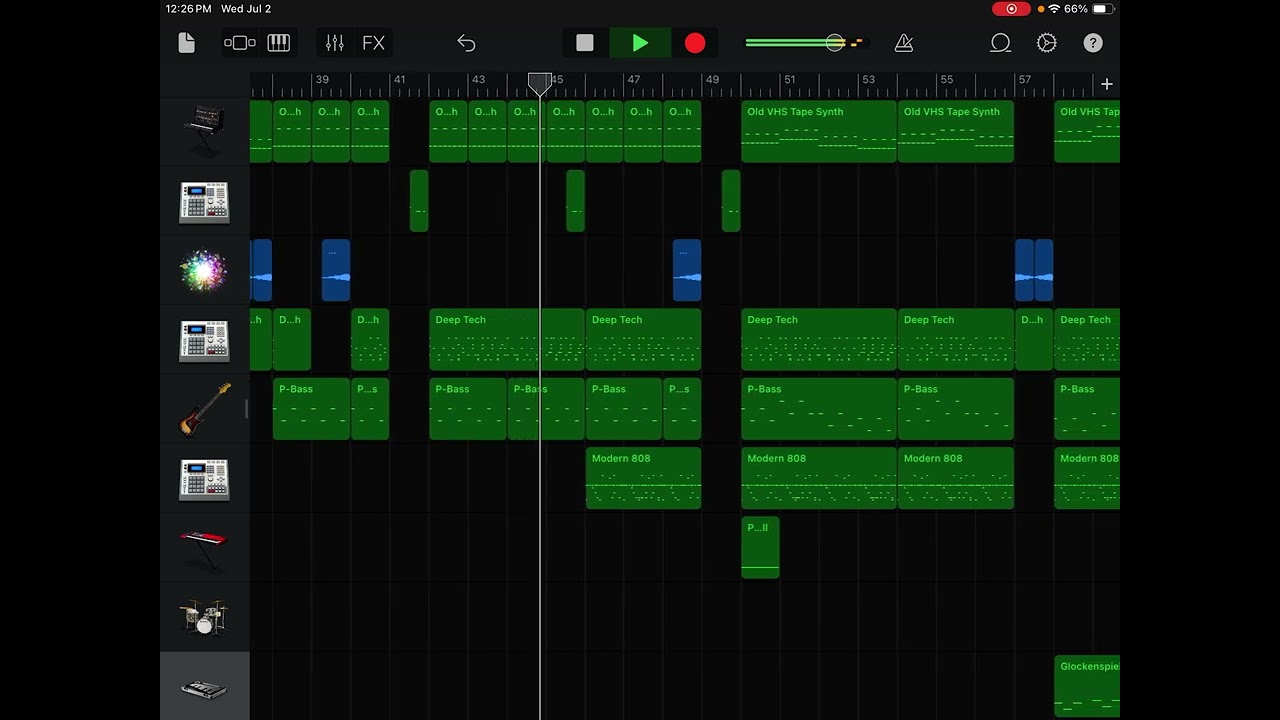Open song settings gear
Screen dimensions: 1280x720
pos(1047,43)
